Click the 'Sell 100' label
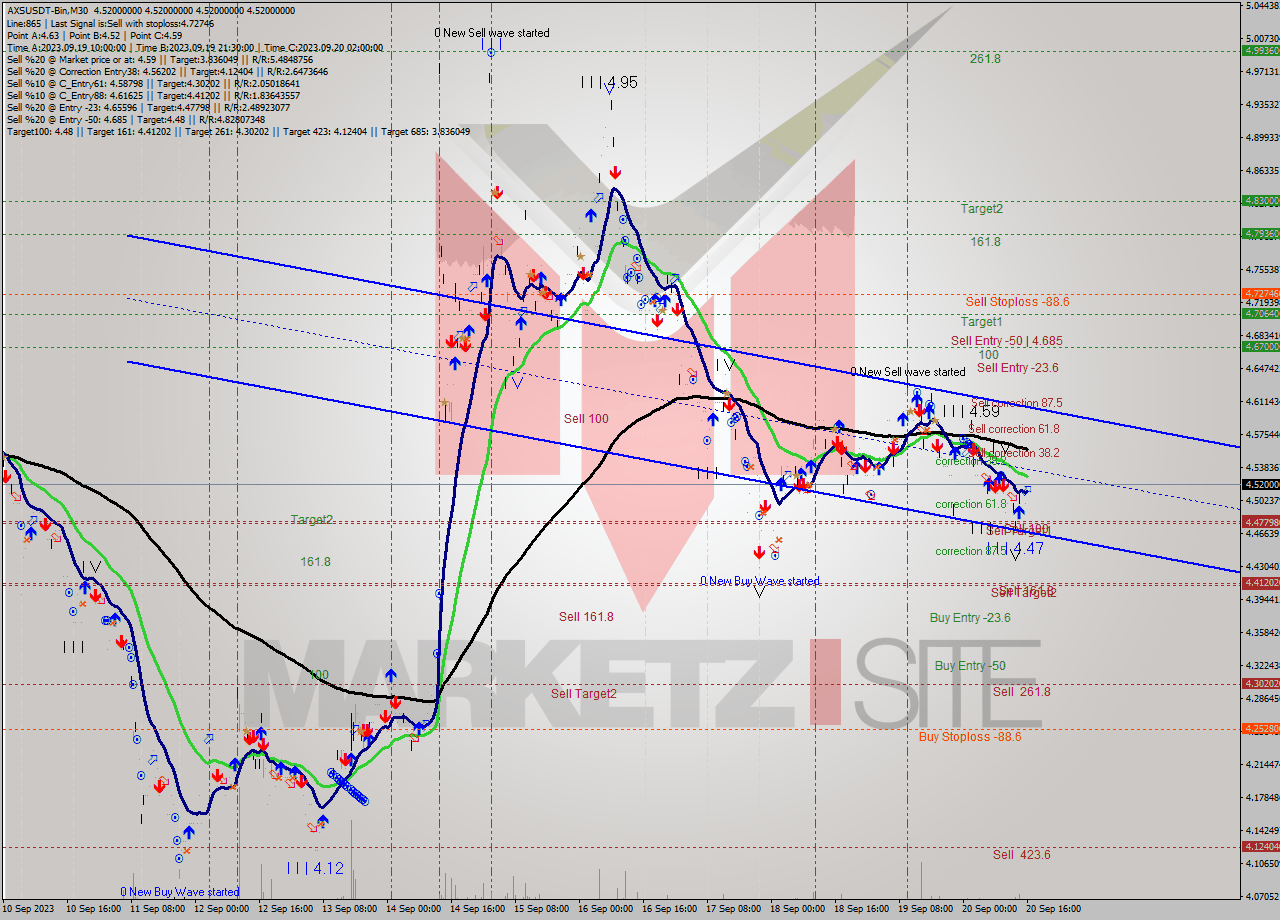This screenshot has width=1280, height=920. (586, 419)
